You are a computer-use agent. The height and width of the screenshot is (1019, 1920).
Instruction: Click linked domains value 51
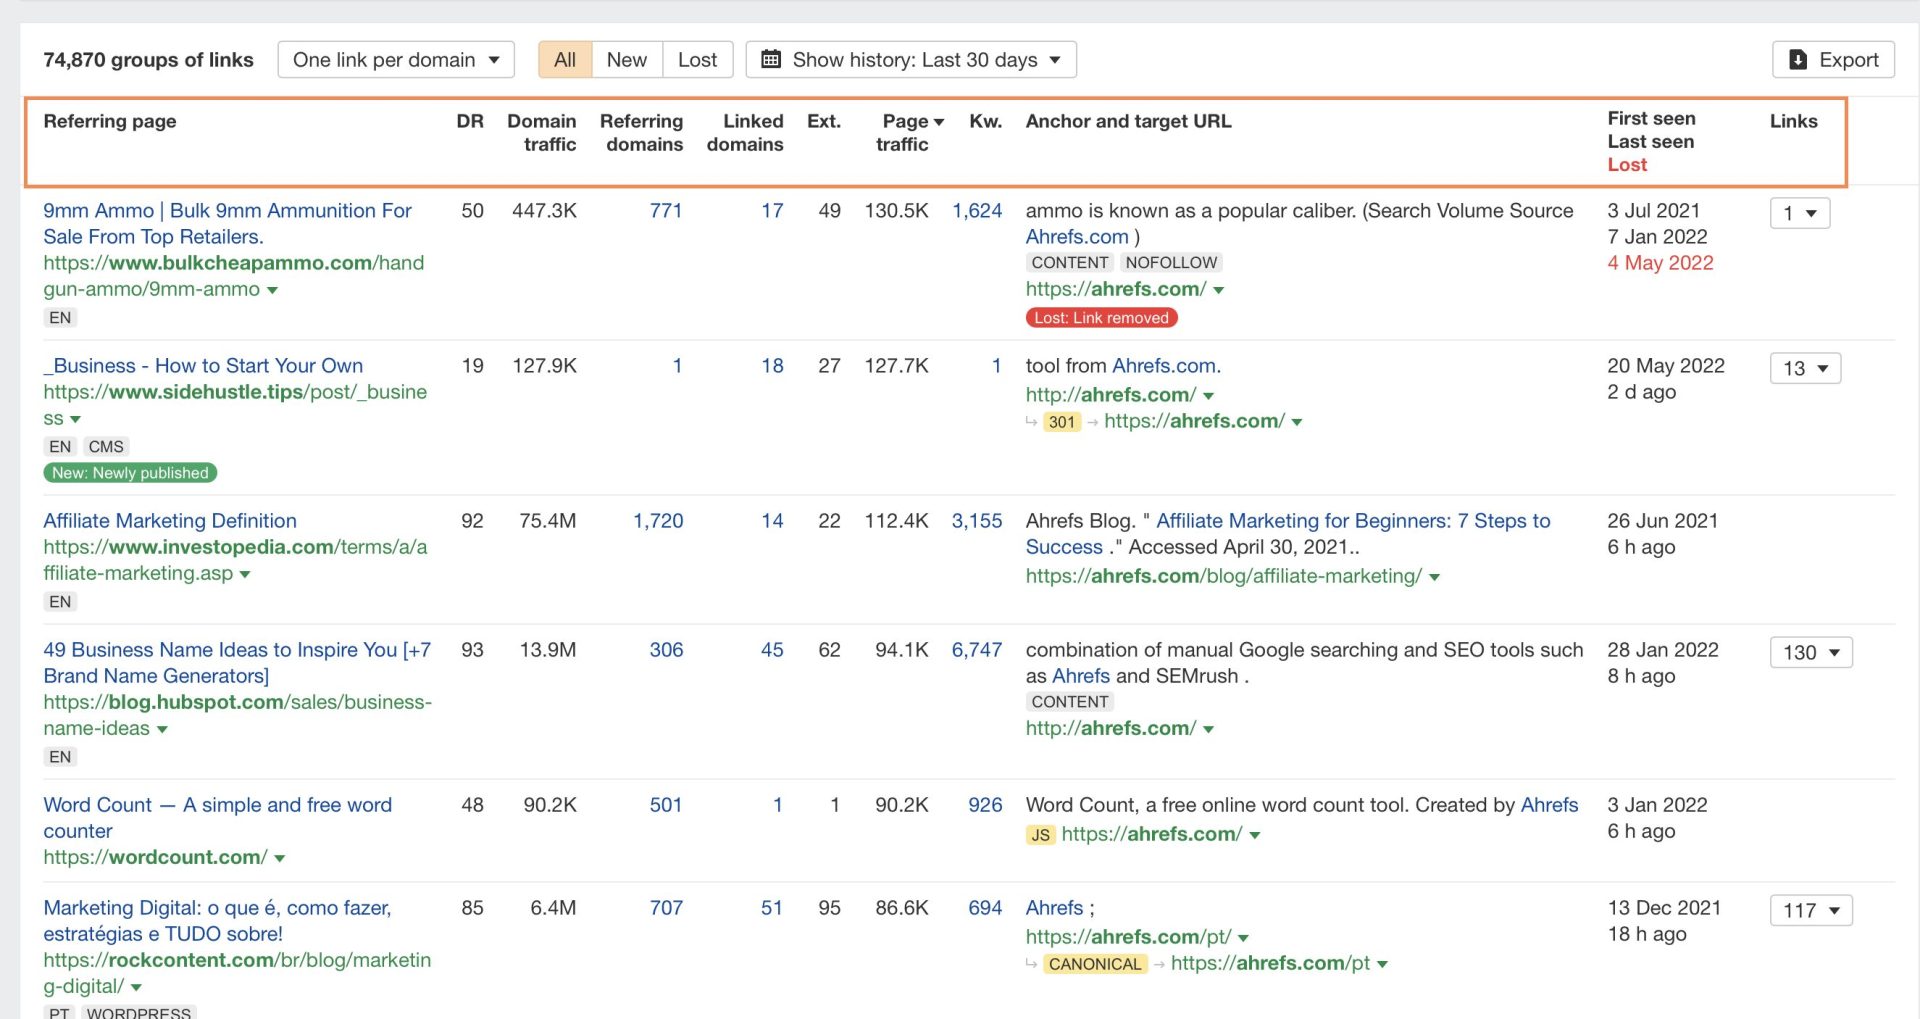772,908
